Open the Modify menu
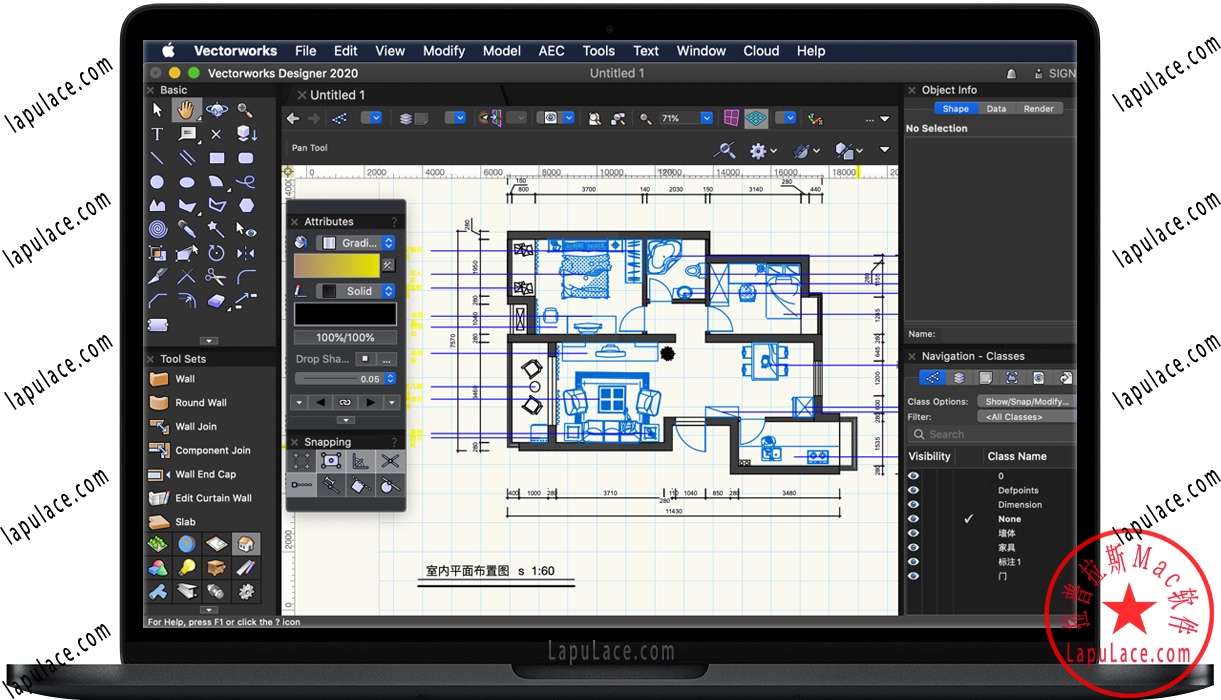1221x700 pixels. 444,51
